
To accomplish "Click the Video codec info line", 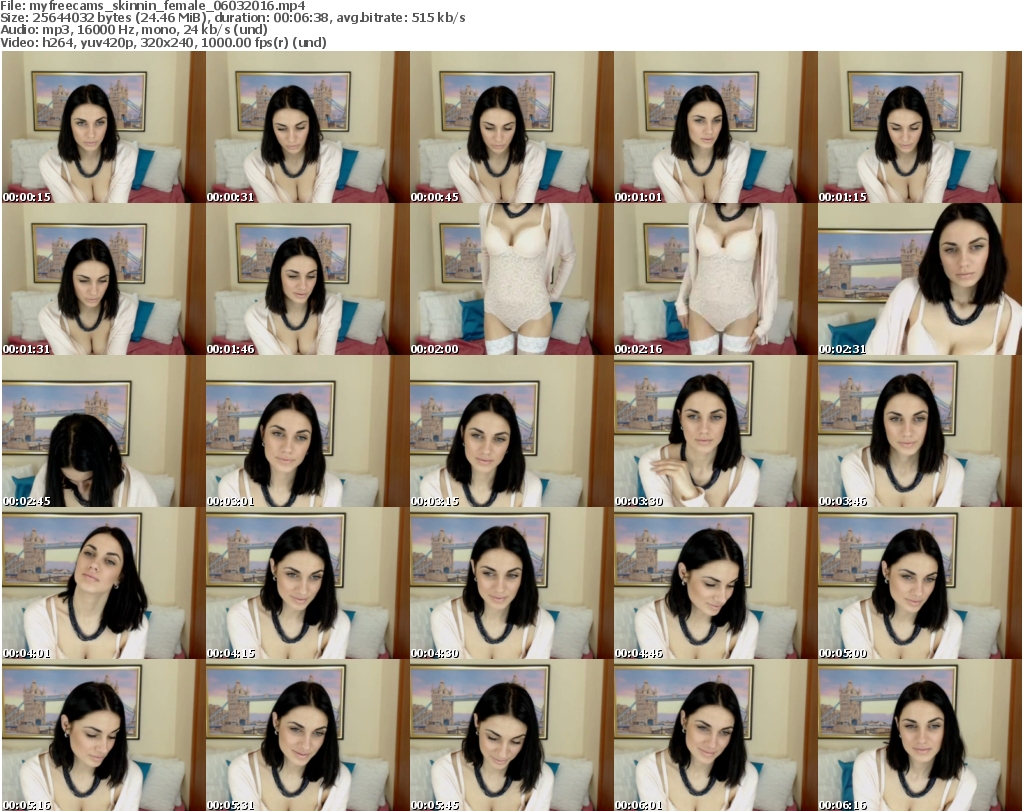I will click(x=165, y=43).
